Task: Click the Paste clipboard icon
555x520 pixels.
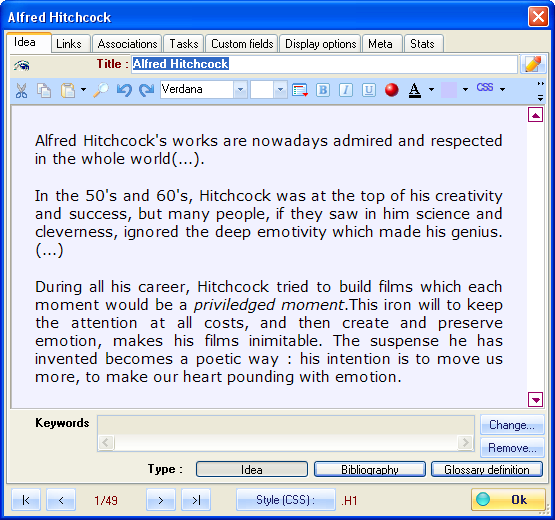Action: click(68, 90)
